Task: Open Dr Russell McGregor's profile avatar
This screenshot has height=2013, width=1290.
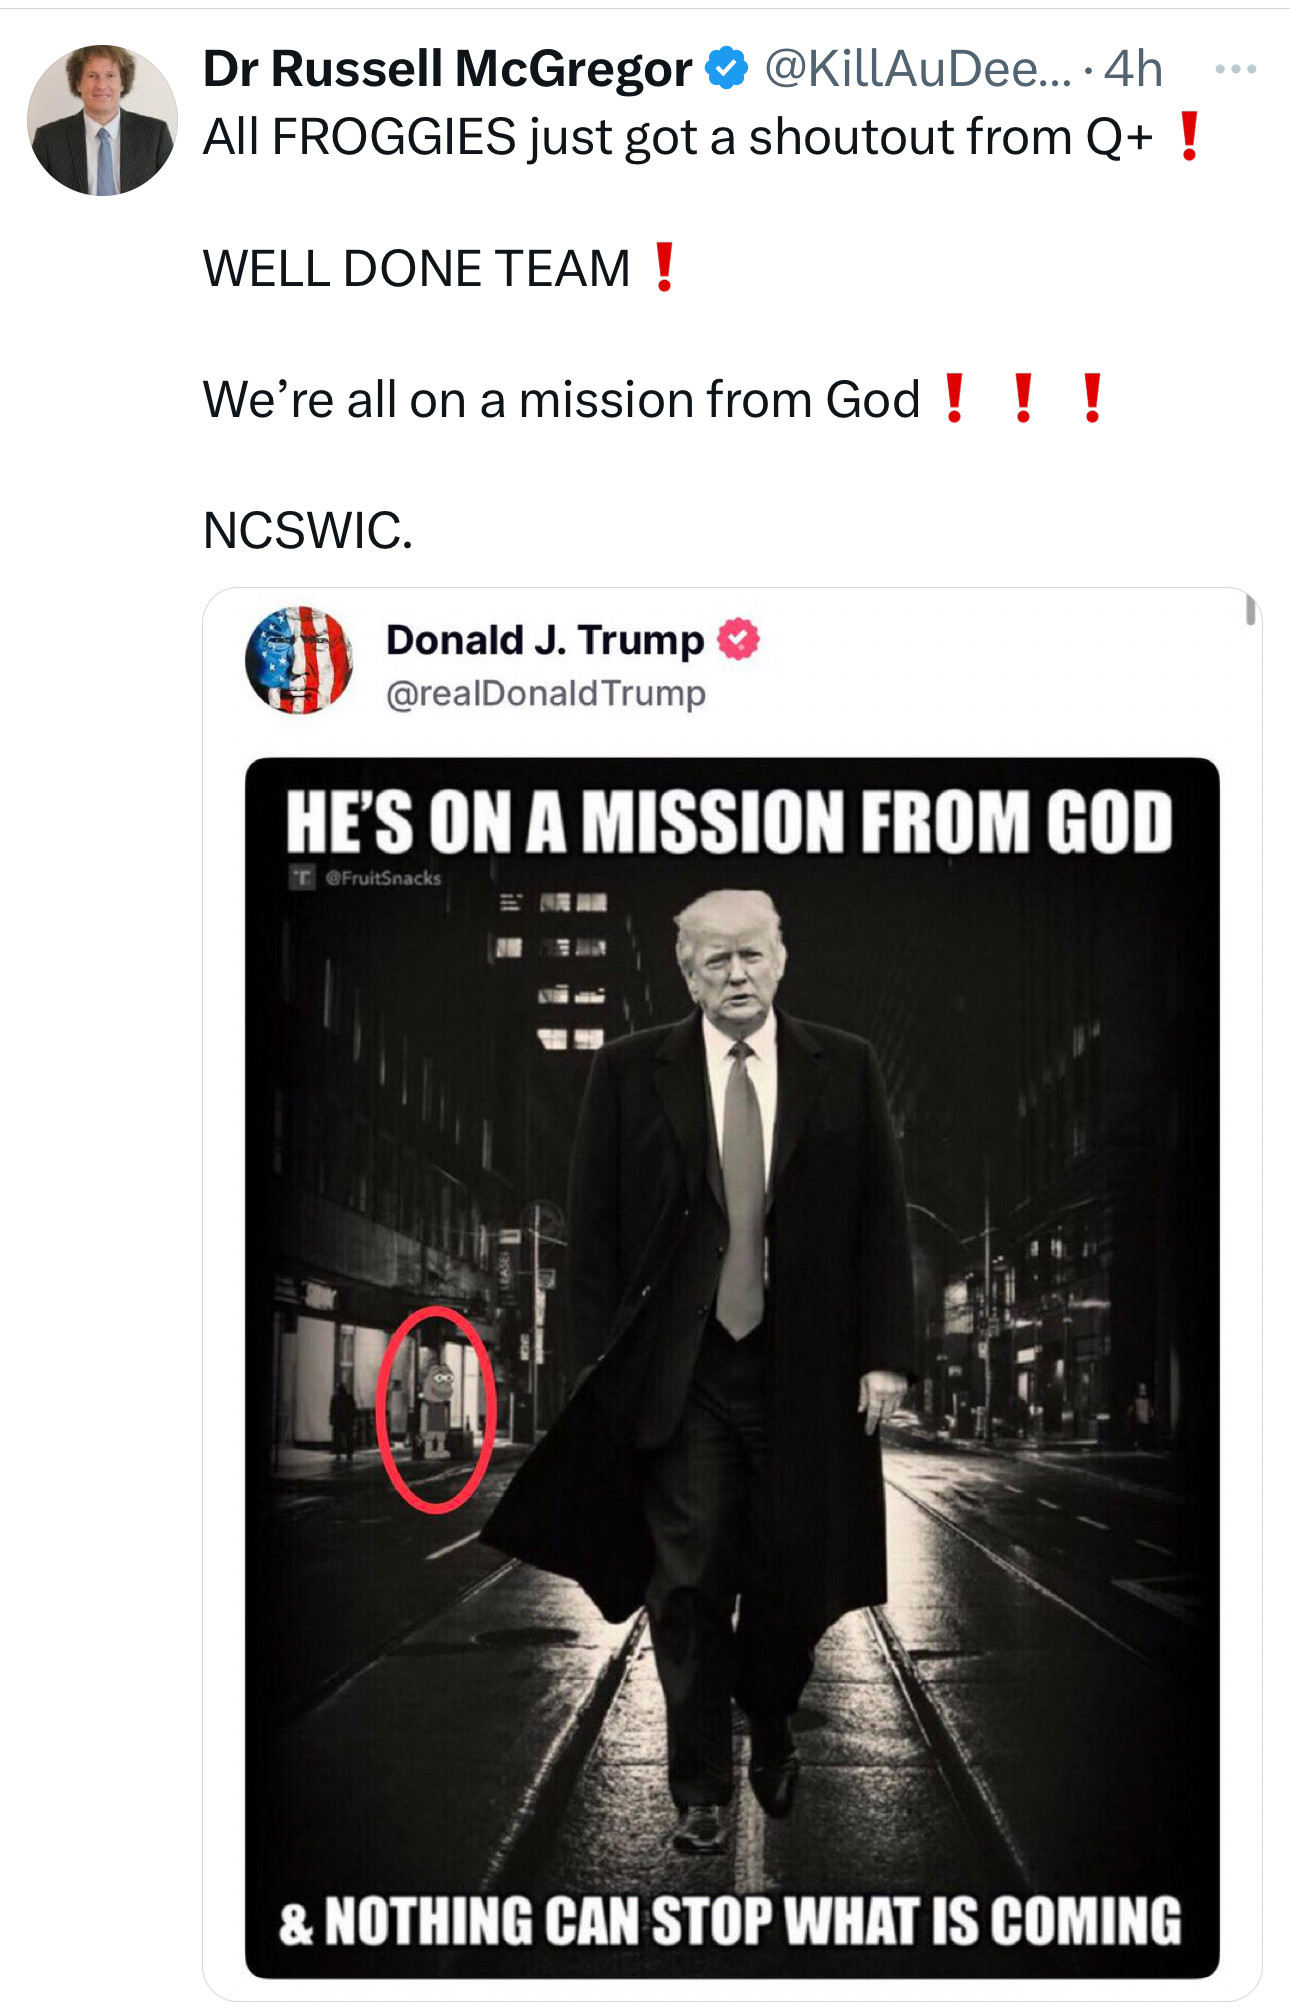Action: pyautogui.click(x=102, y=120)
